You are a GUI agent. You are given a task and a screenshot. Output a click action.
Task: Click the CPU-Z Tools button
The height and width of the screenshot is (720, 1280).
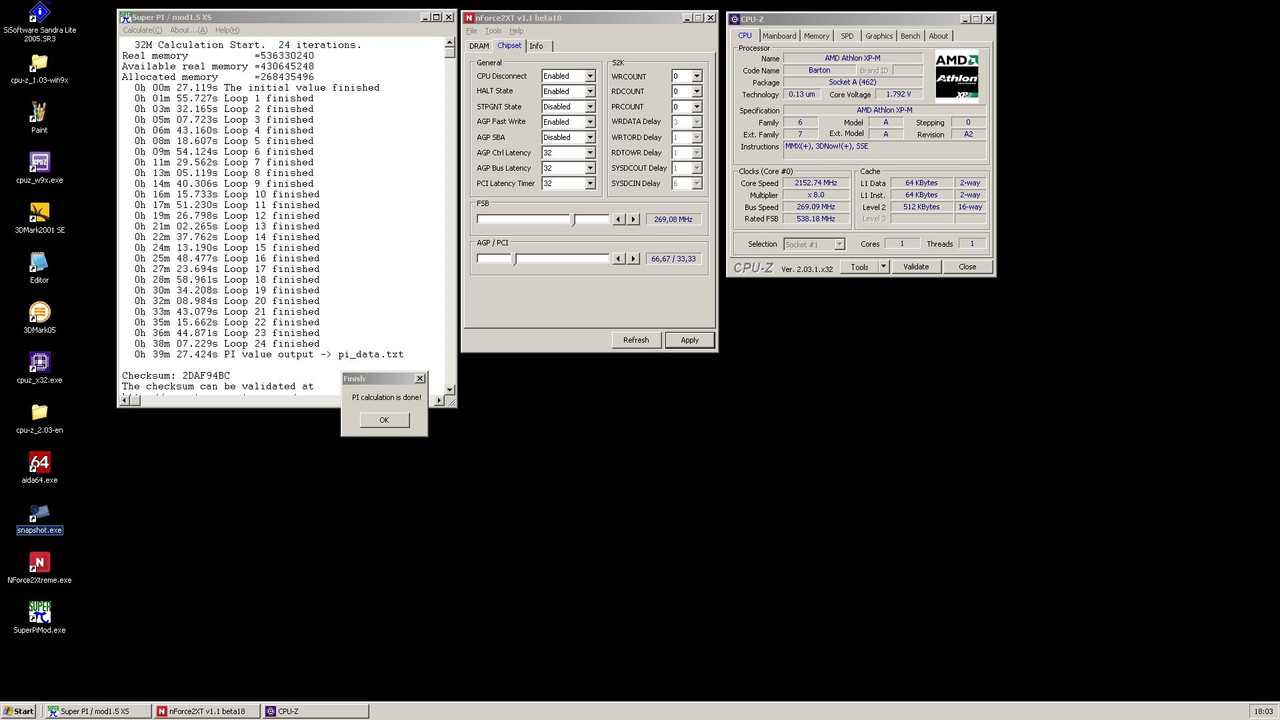point(859,267)
